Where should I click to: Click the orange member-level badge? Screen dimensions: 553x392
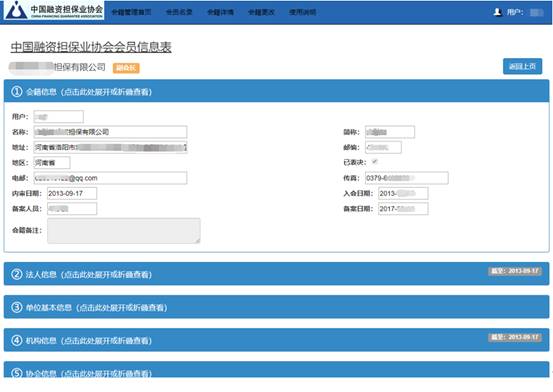pyautogui.click(x=126, y=68)
